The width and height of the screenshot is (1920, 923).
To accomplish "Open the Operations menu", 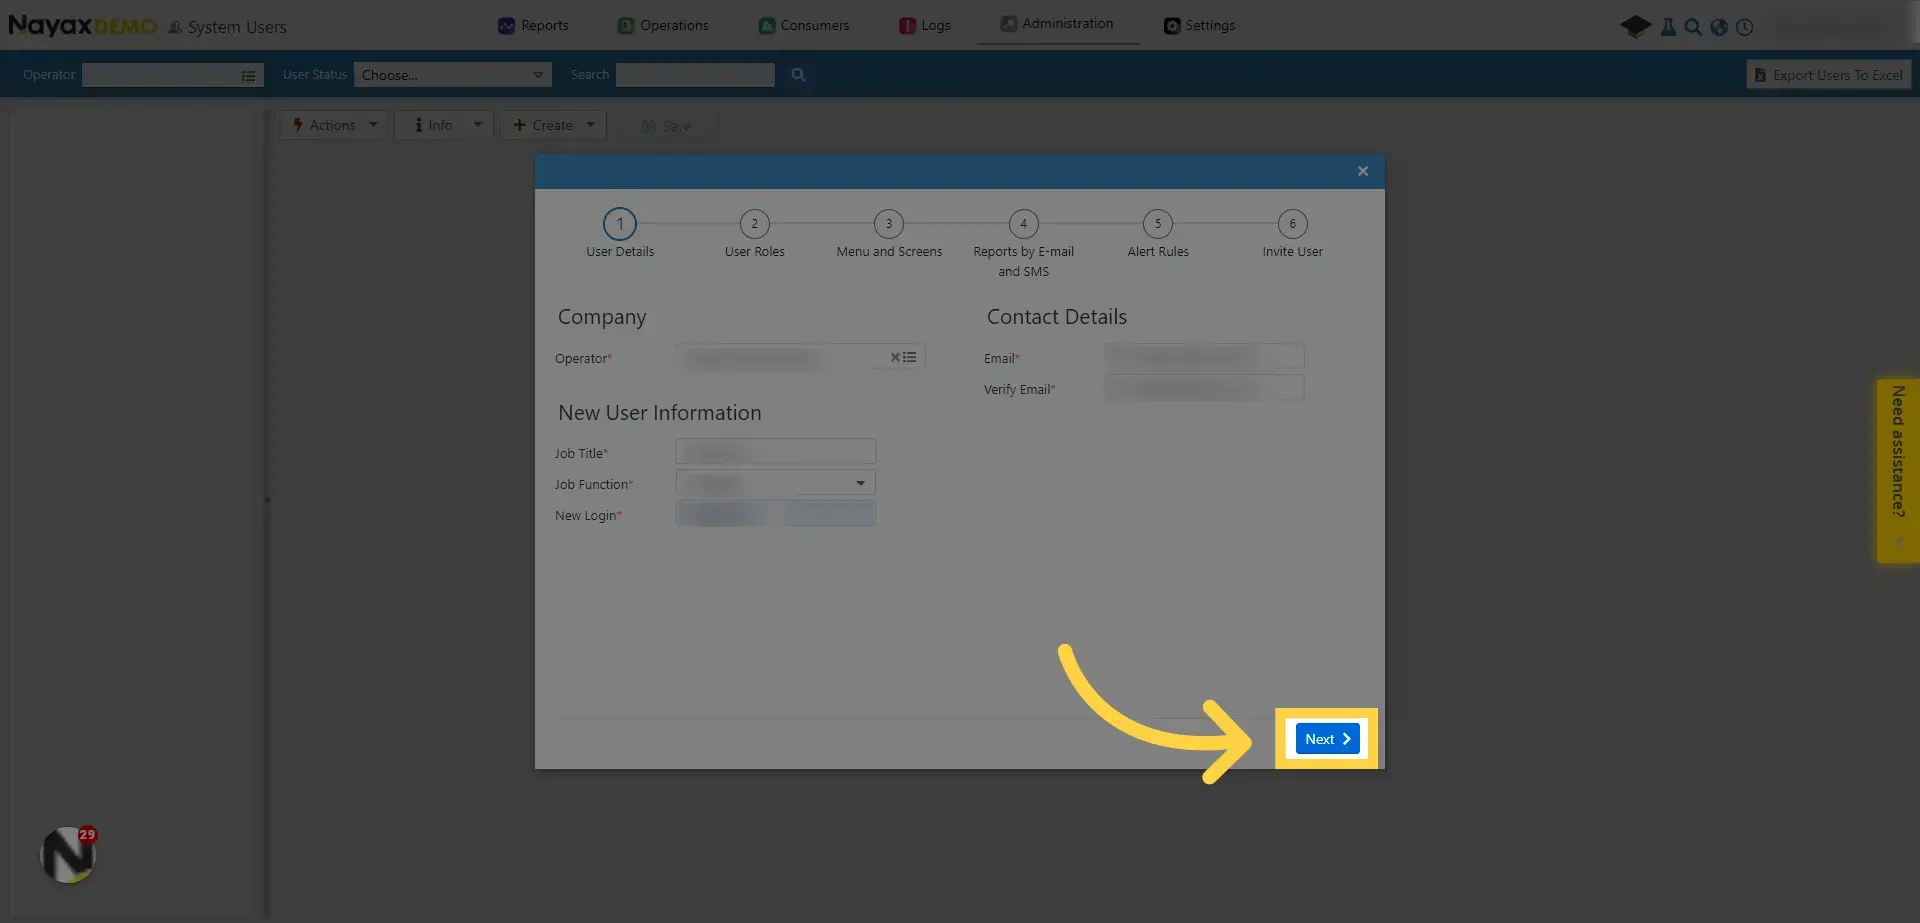I will (x=663, y=25).
